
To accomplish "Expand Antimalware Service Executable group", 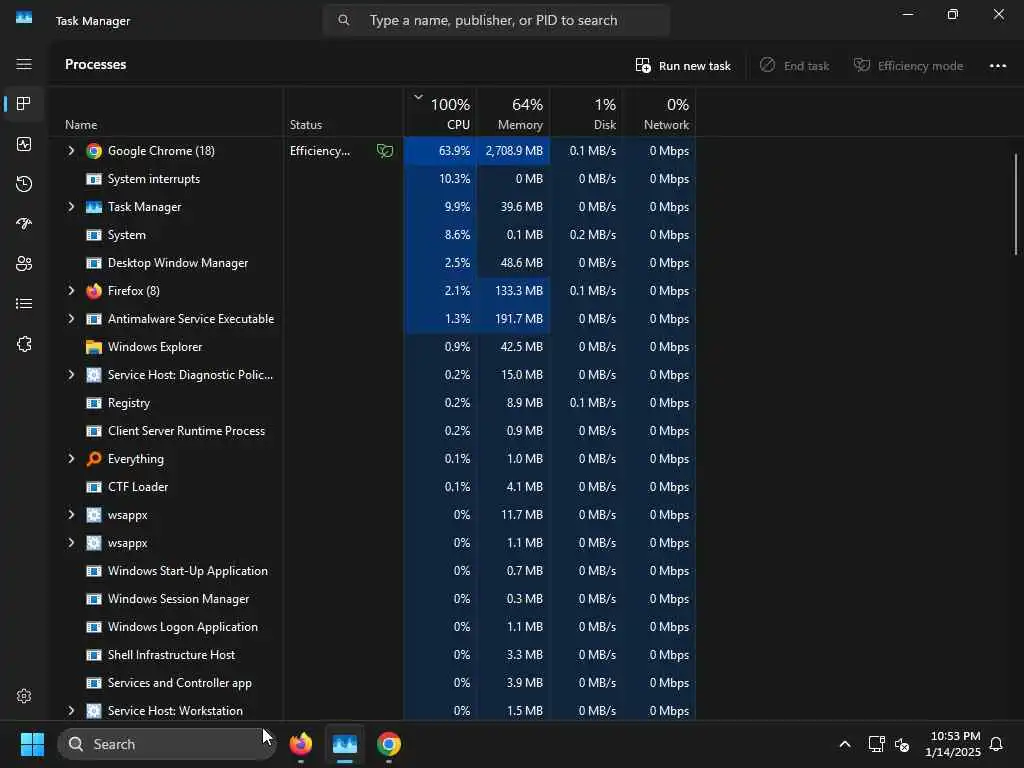I will click(71, 319).
